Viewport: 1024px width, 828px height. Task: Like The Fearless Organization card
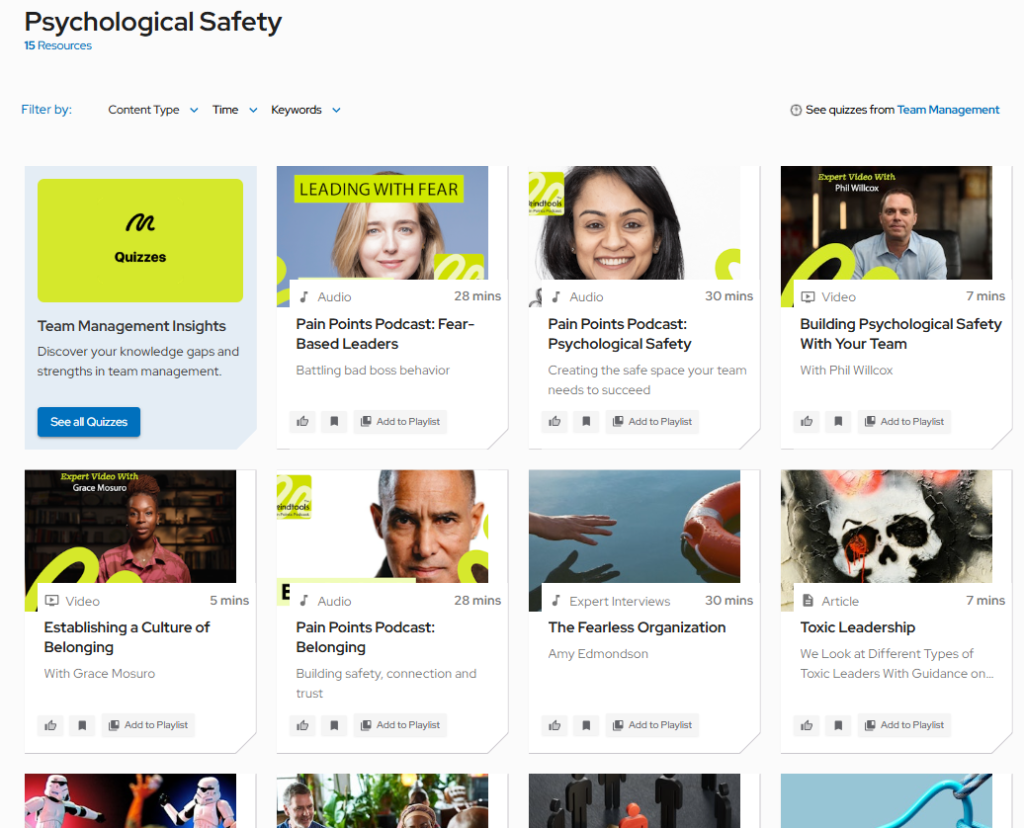[555, 725]
